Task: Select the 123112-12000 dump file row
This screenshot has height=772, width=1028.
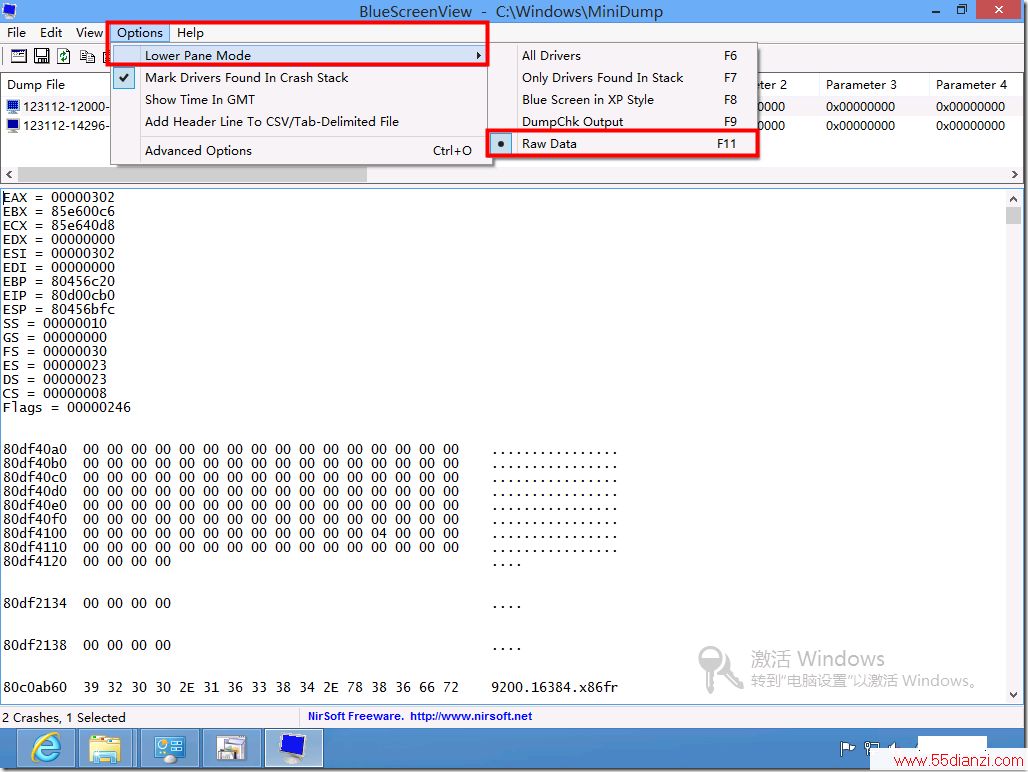Action: click(x=59, y=106)
